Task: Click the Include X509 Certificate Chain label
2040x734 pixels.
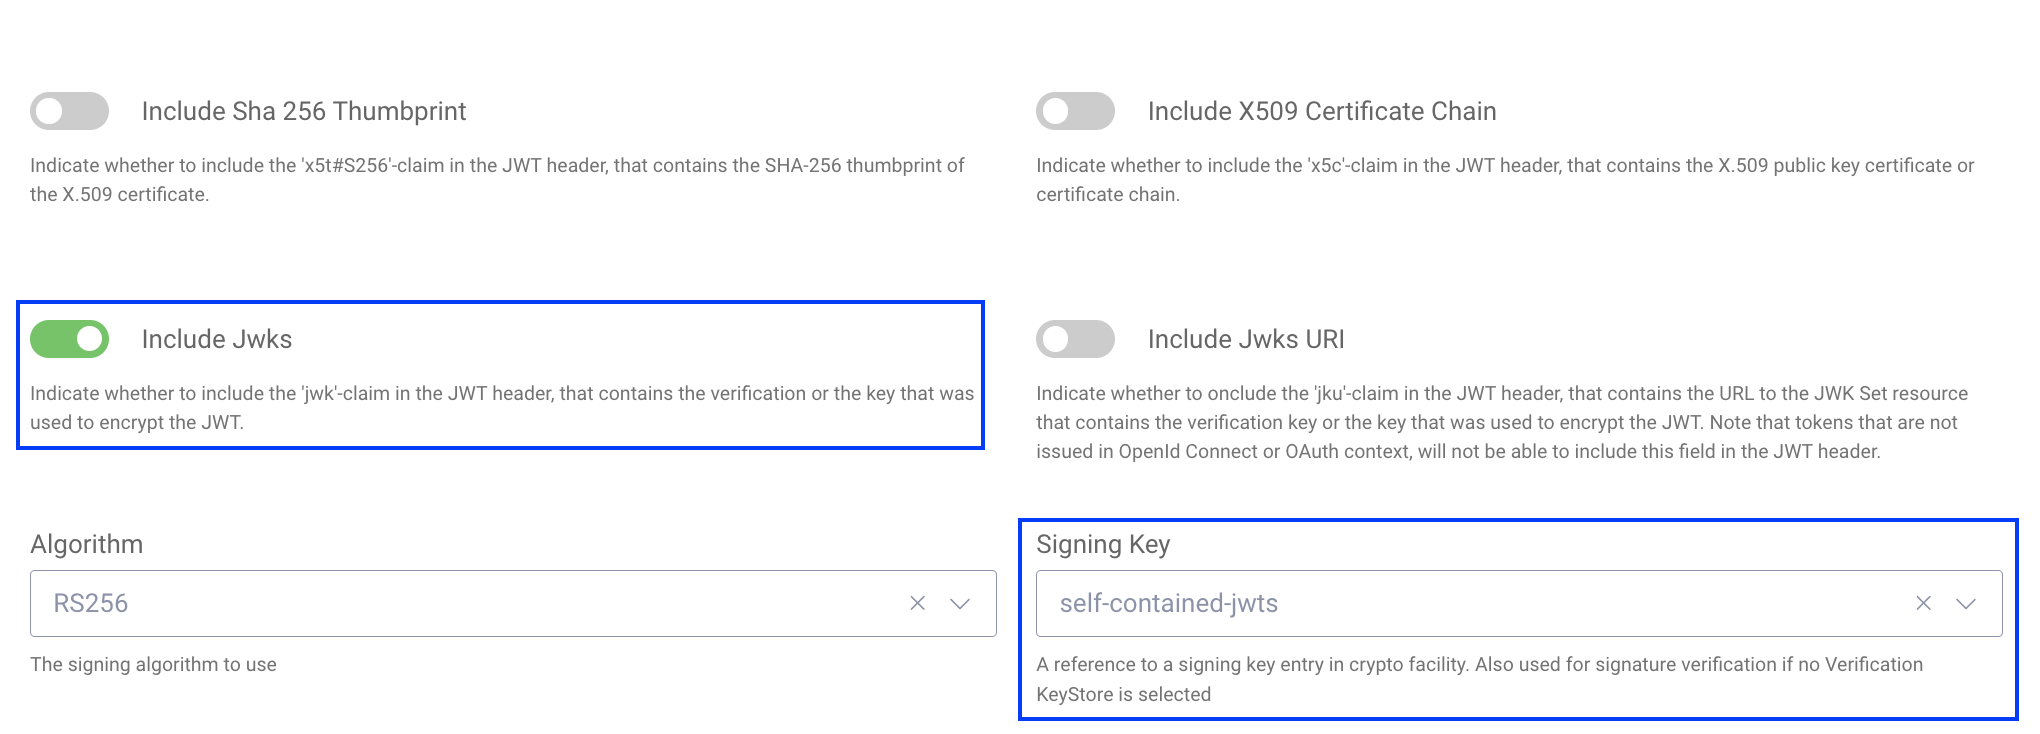Action: (x=1322, y=111)
